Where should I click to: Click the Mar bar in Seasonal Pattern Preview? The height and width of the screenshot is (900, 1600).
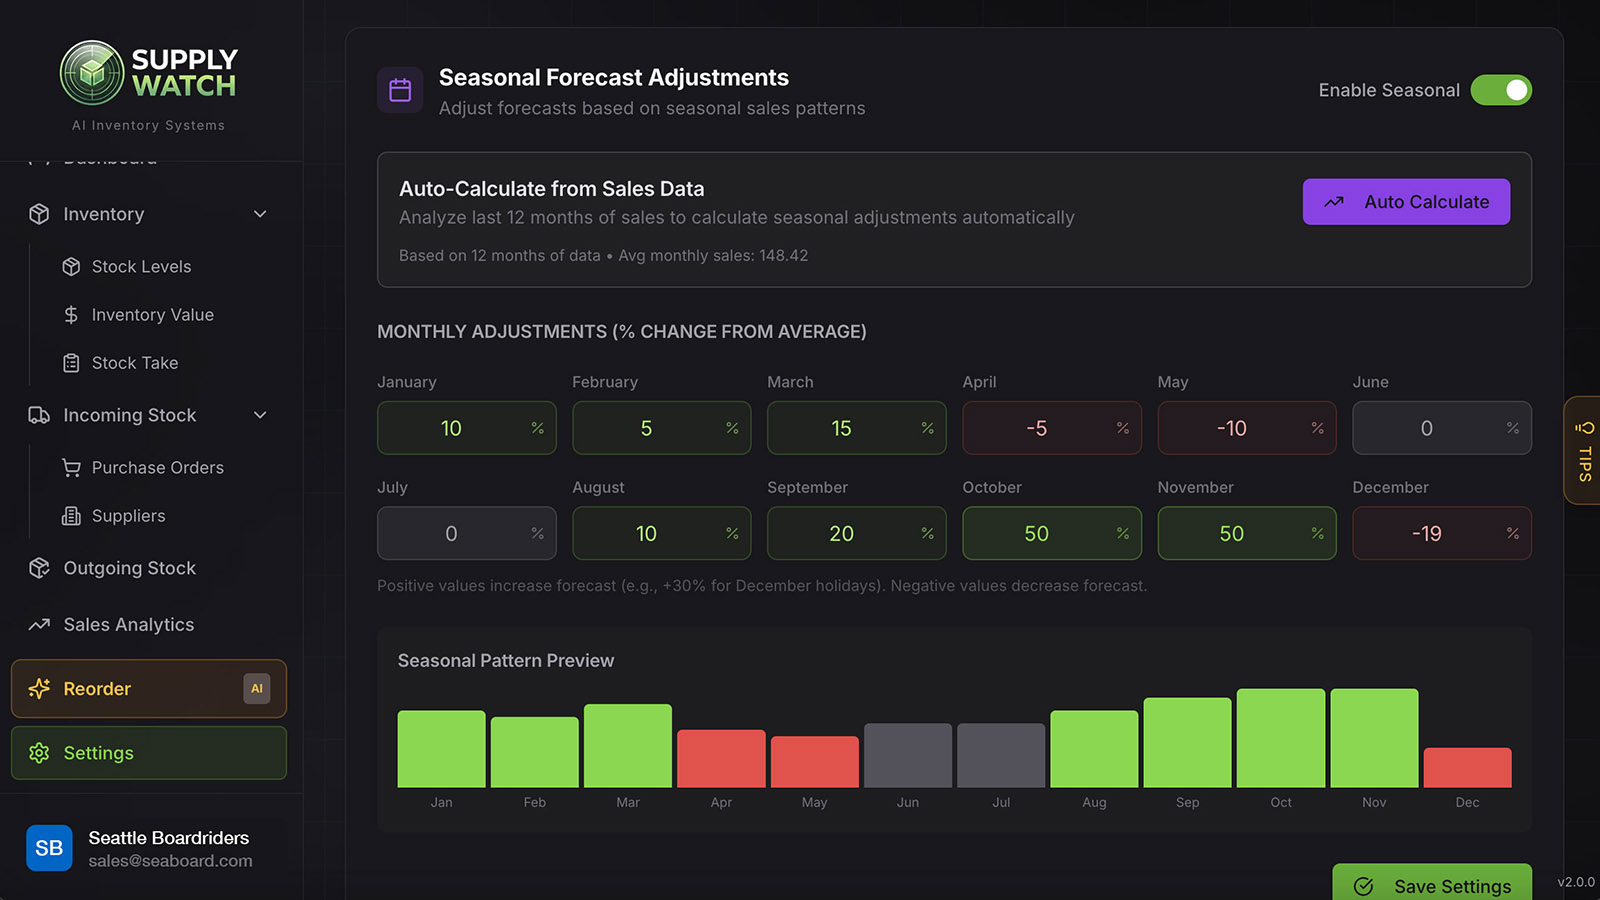click(628, 746)
